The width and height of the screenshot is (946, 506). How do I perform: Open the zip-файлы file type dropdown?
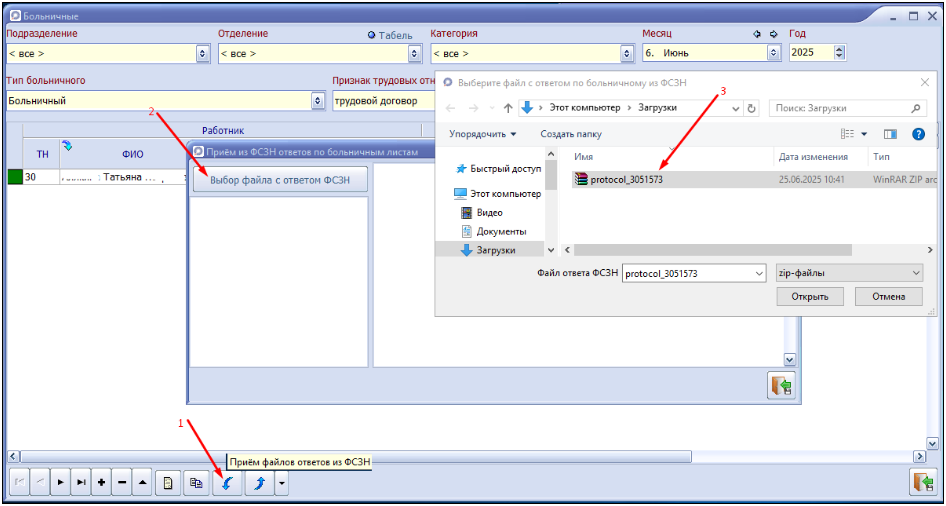pyautogui.click(x=916, y=273)
